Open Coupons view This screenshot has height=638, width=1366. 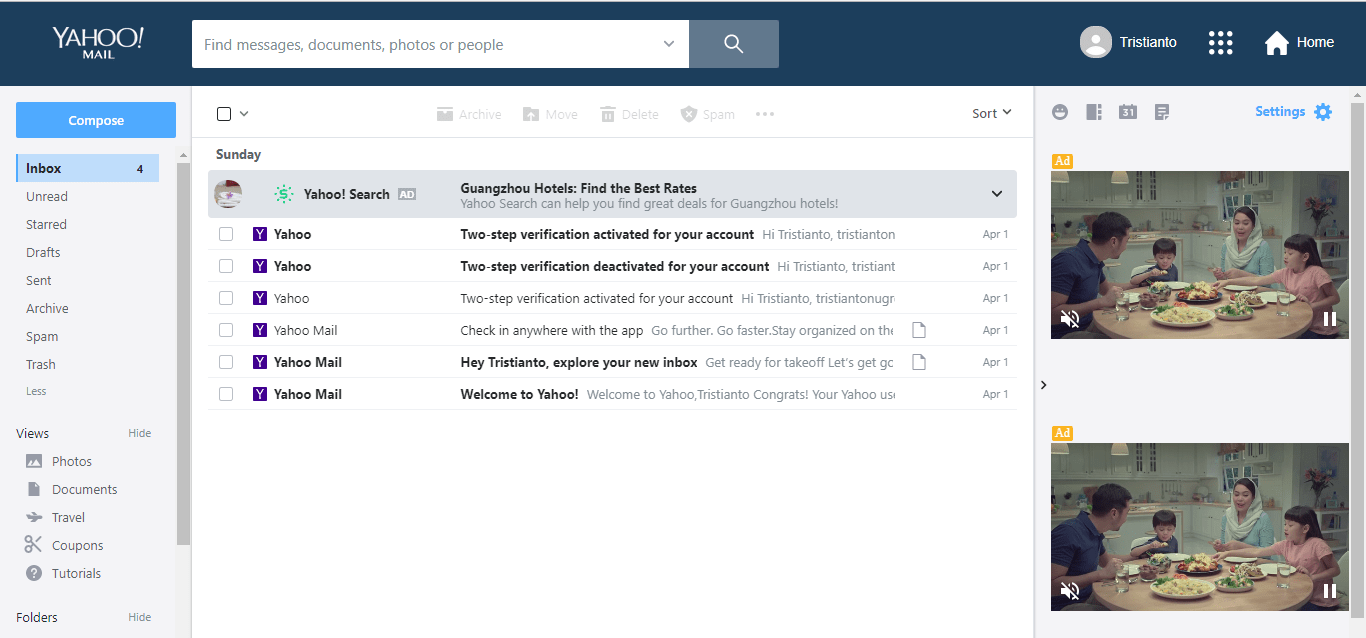[77, 545]
